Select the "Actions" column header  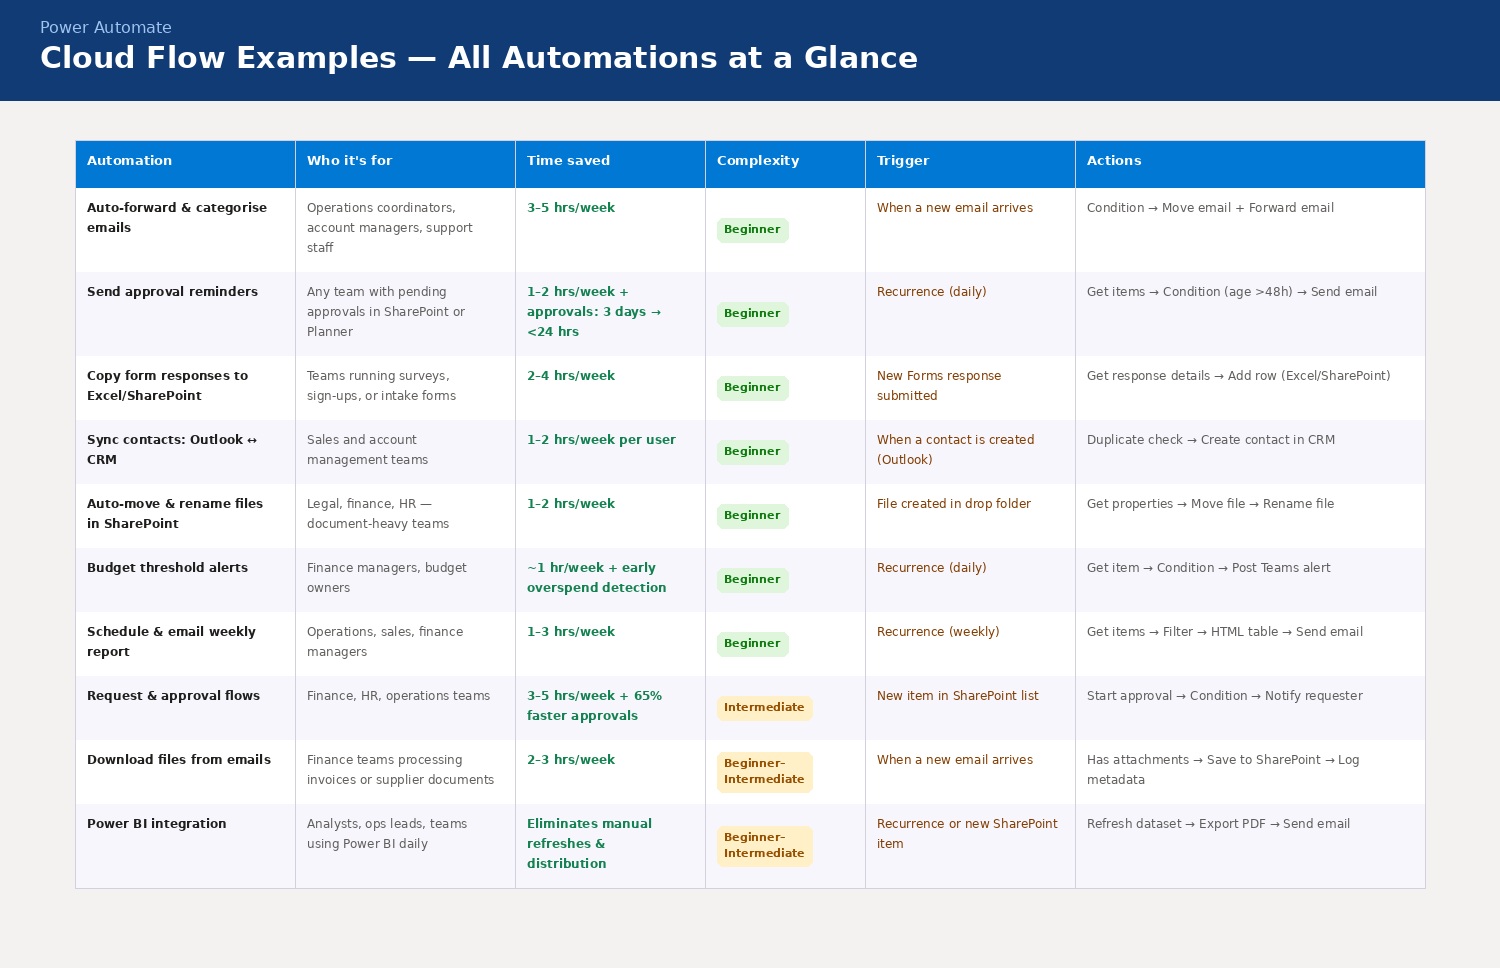(x=1250, y=164)
